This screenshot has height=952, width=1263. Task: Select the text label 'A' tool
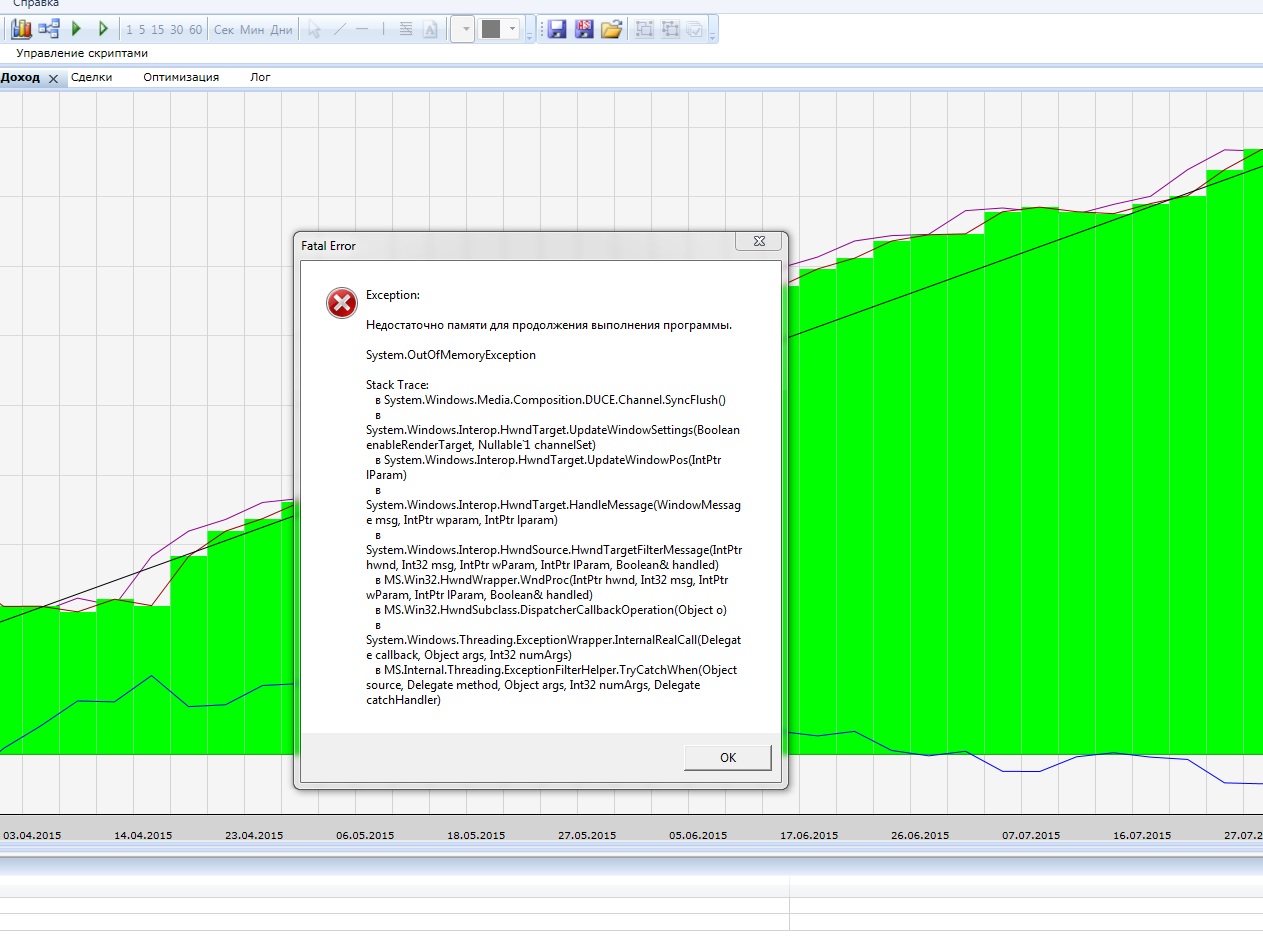pos(430,29)
